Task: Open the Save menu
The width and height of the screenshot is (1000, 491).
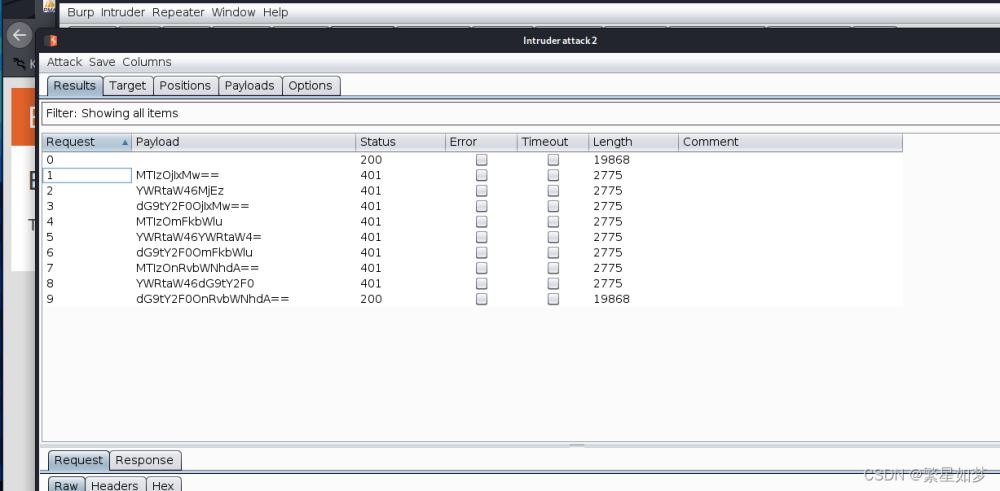Action: click(102, 62)
